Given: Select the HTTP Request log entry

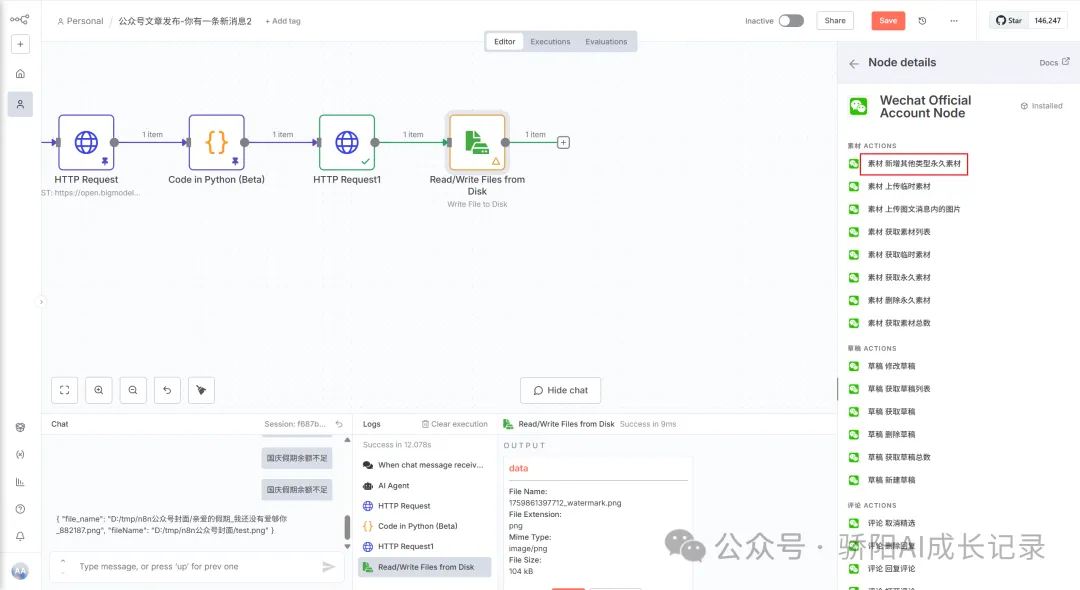Looking at the screenshot, I should (x=424, y=506).
